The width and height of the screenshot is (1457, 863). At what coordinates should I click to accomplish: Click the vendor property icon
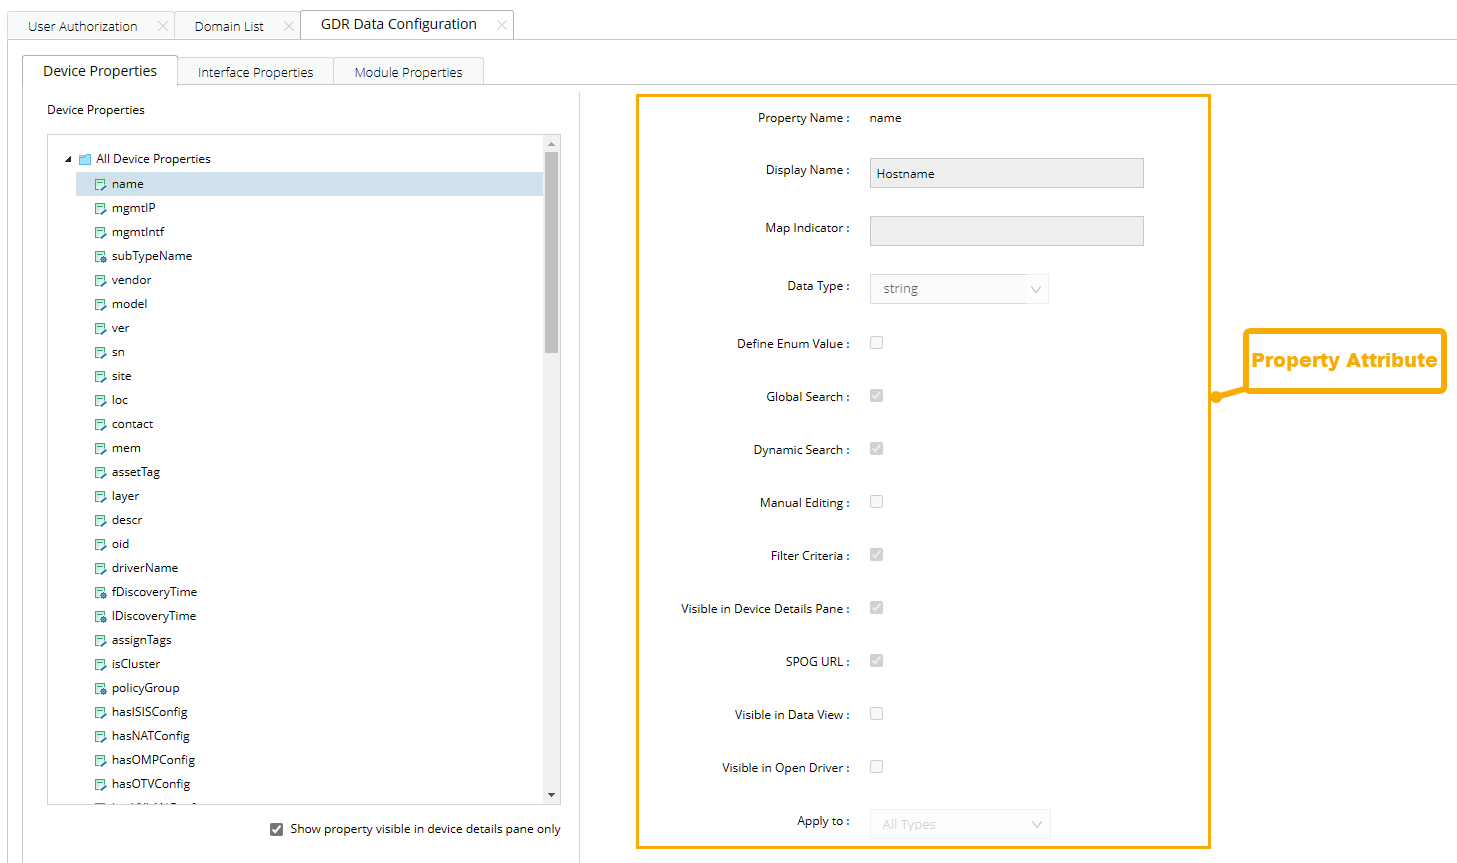tap(101, 279)
